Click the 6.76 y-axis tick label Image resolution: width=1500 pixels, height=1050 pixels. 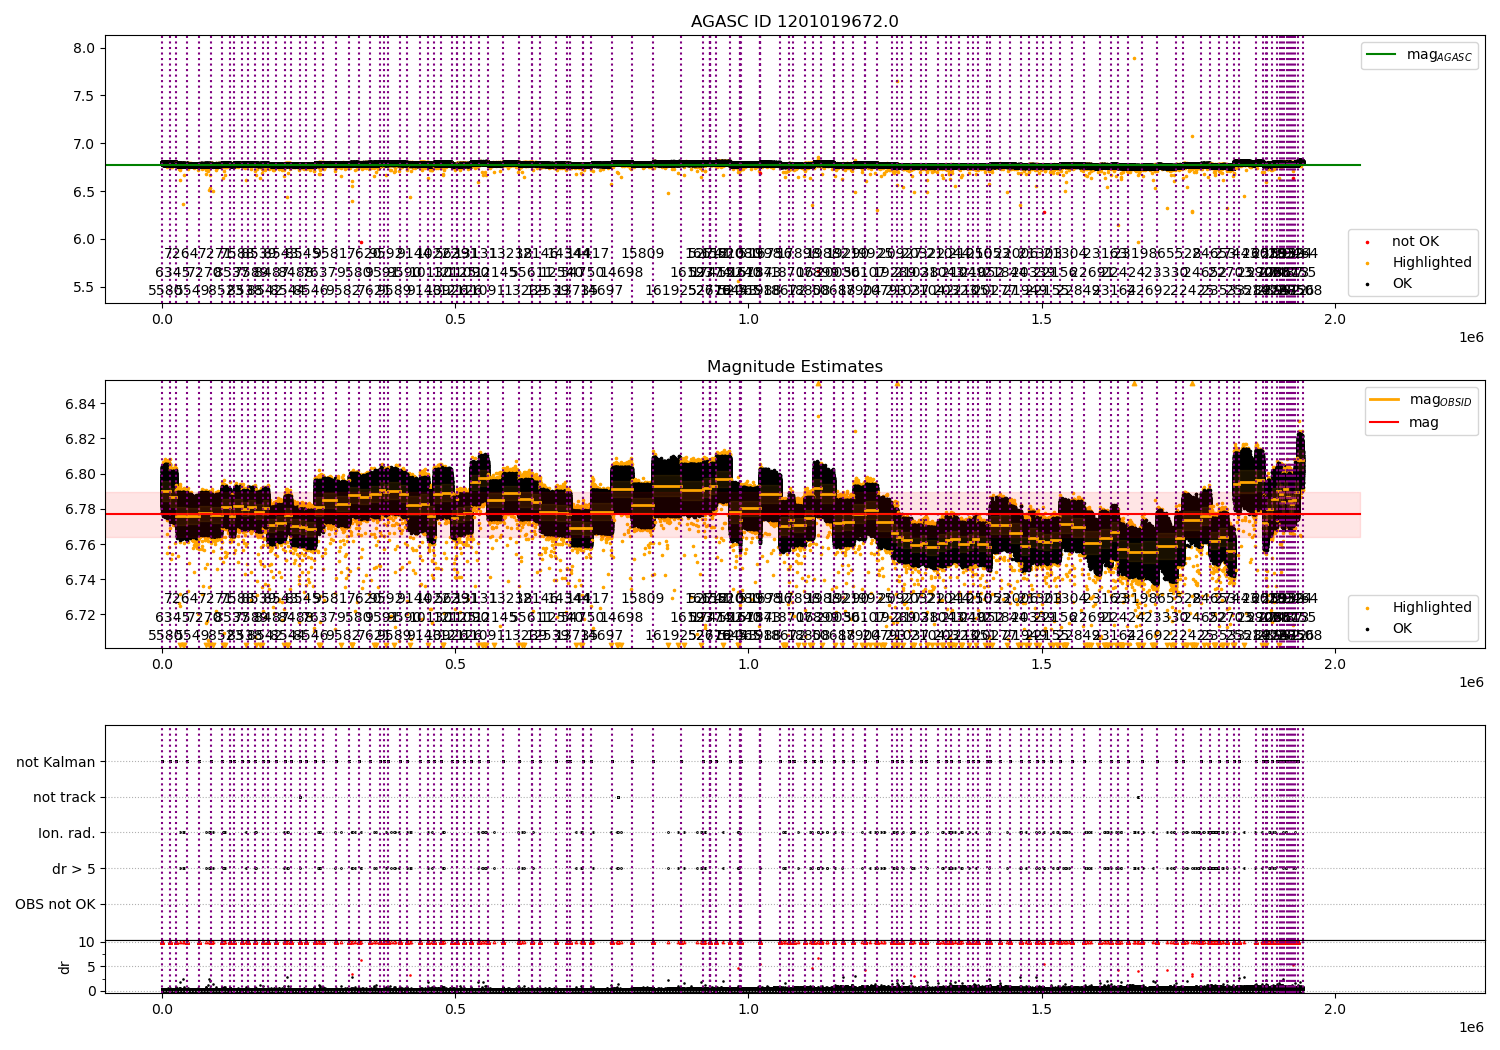coord(81,545)
